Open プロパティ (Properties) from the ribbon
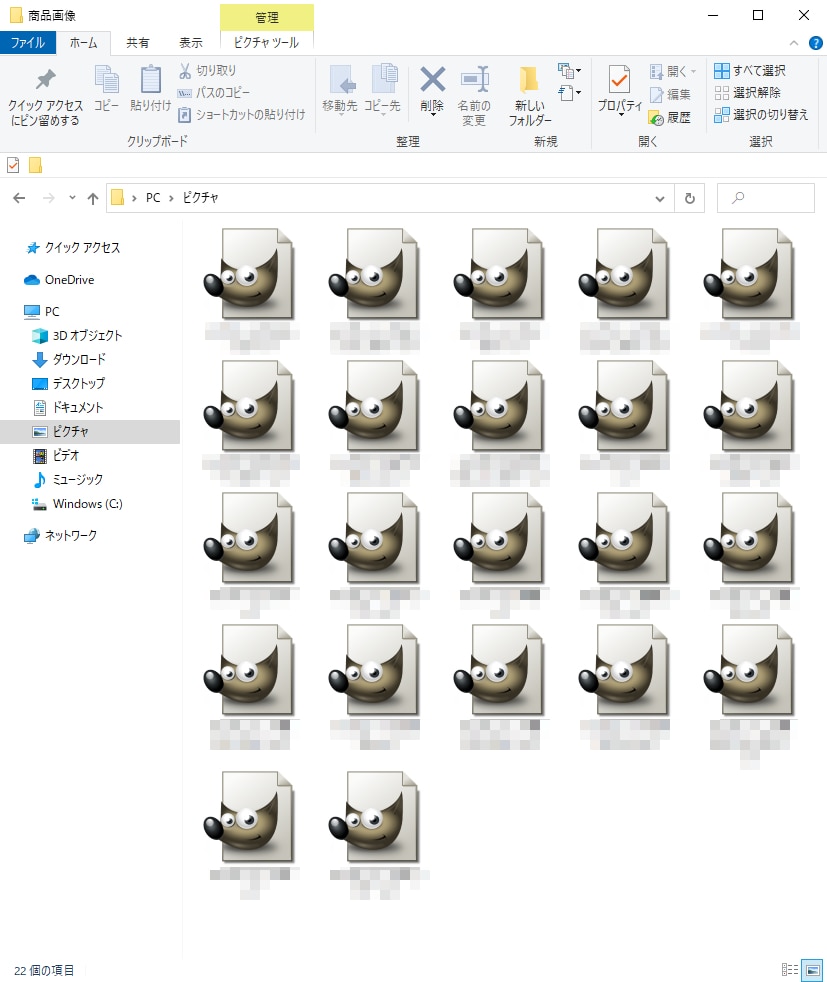The height and width of the screenshot is (982, 827). tap(620, 91)
